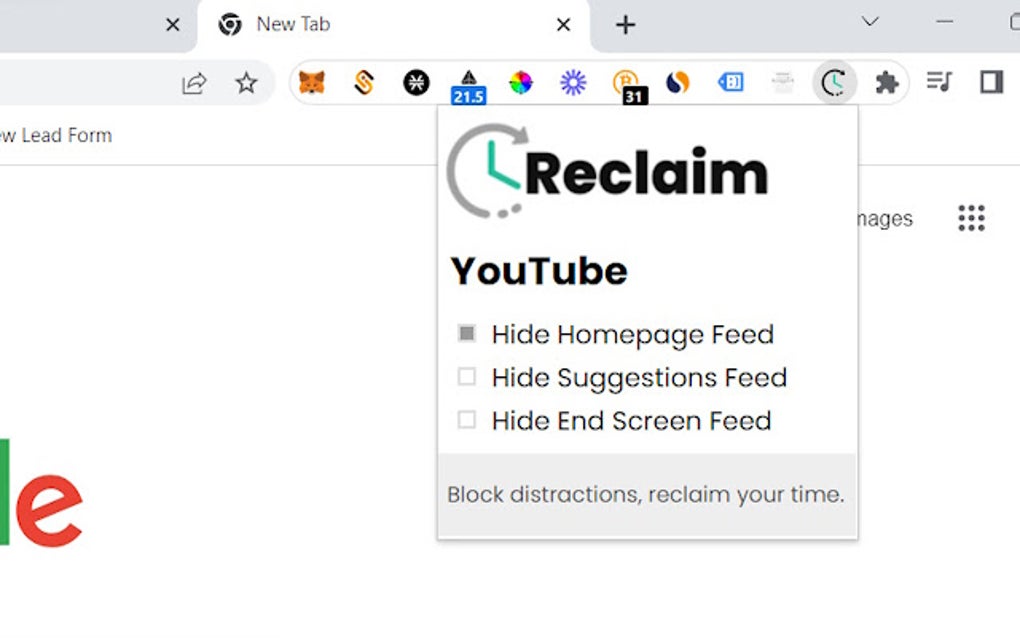
Task: Toggle the Reclaim clock extension popup
Action: pyautogui.click(x=834, y=83)
